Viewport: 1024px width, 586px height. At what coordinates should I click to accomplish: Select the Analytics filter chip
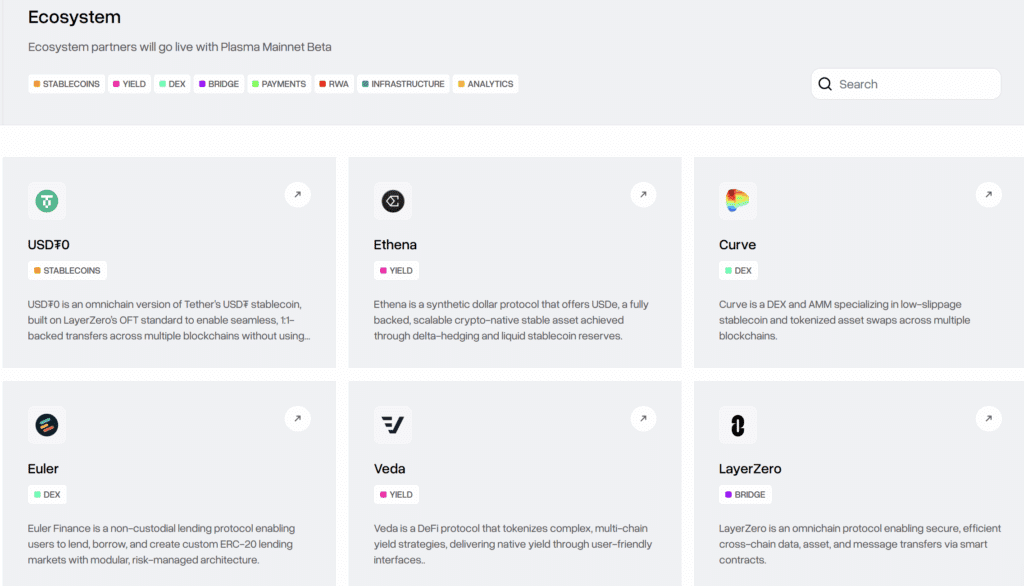click(485, 84)
